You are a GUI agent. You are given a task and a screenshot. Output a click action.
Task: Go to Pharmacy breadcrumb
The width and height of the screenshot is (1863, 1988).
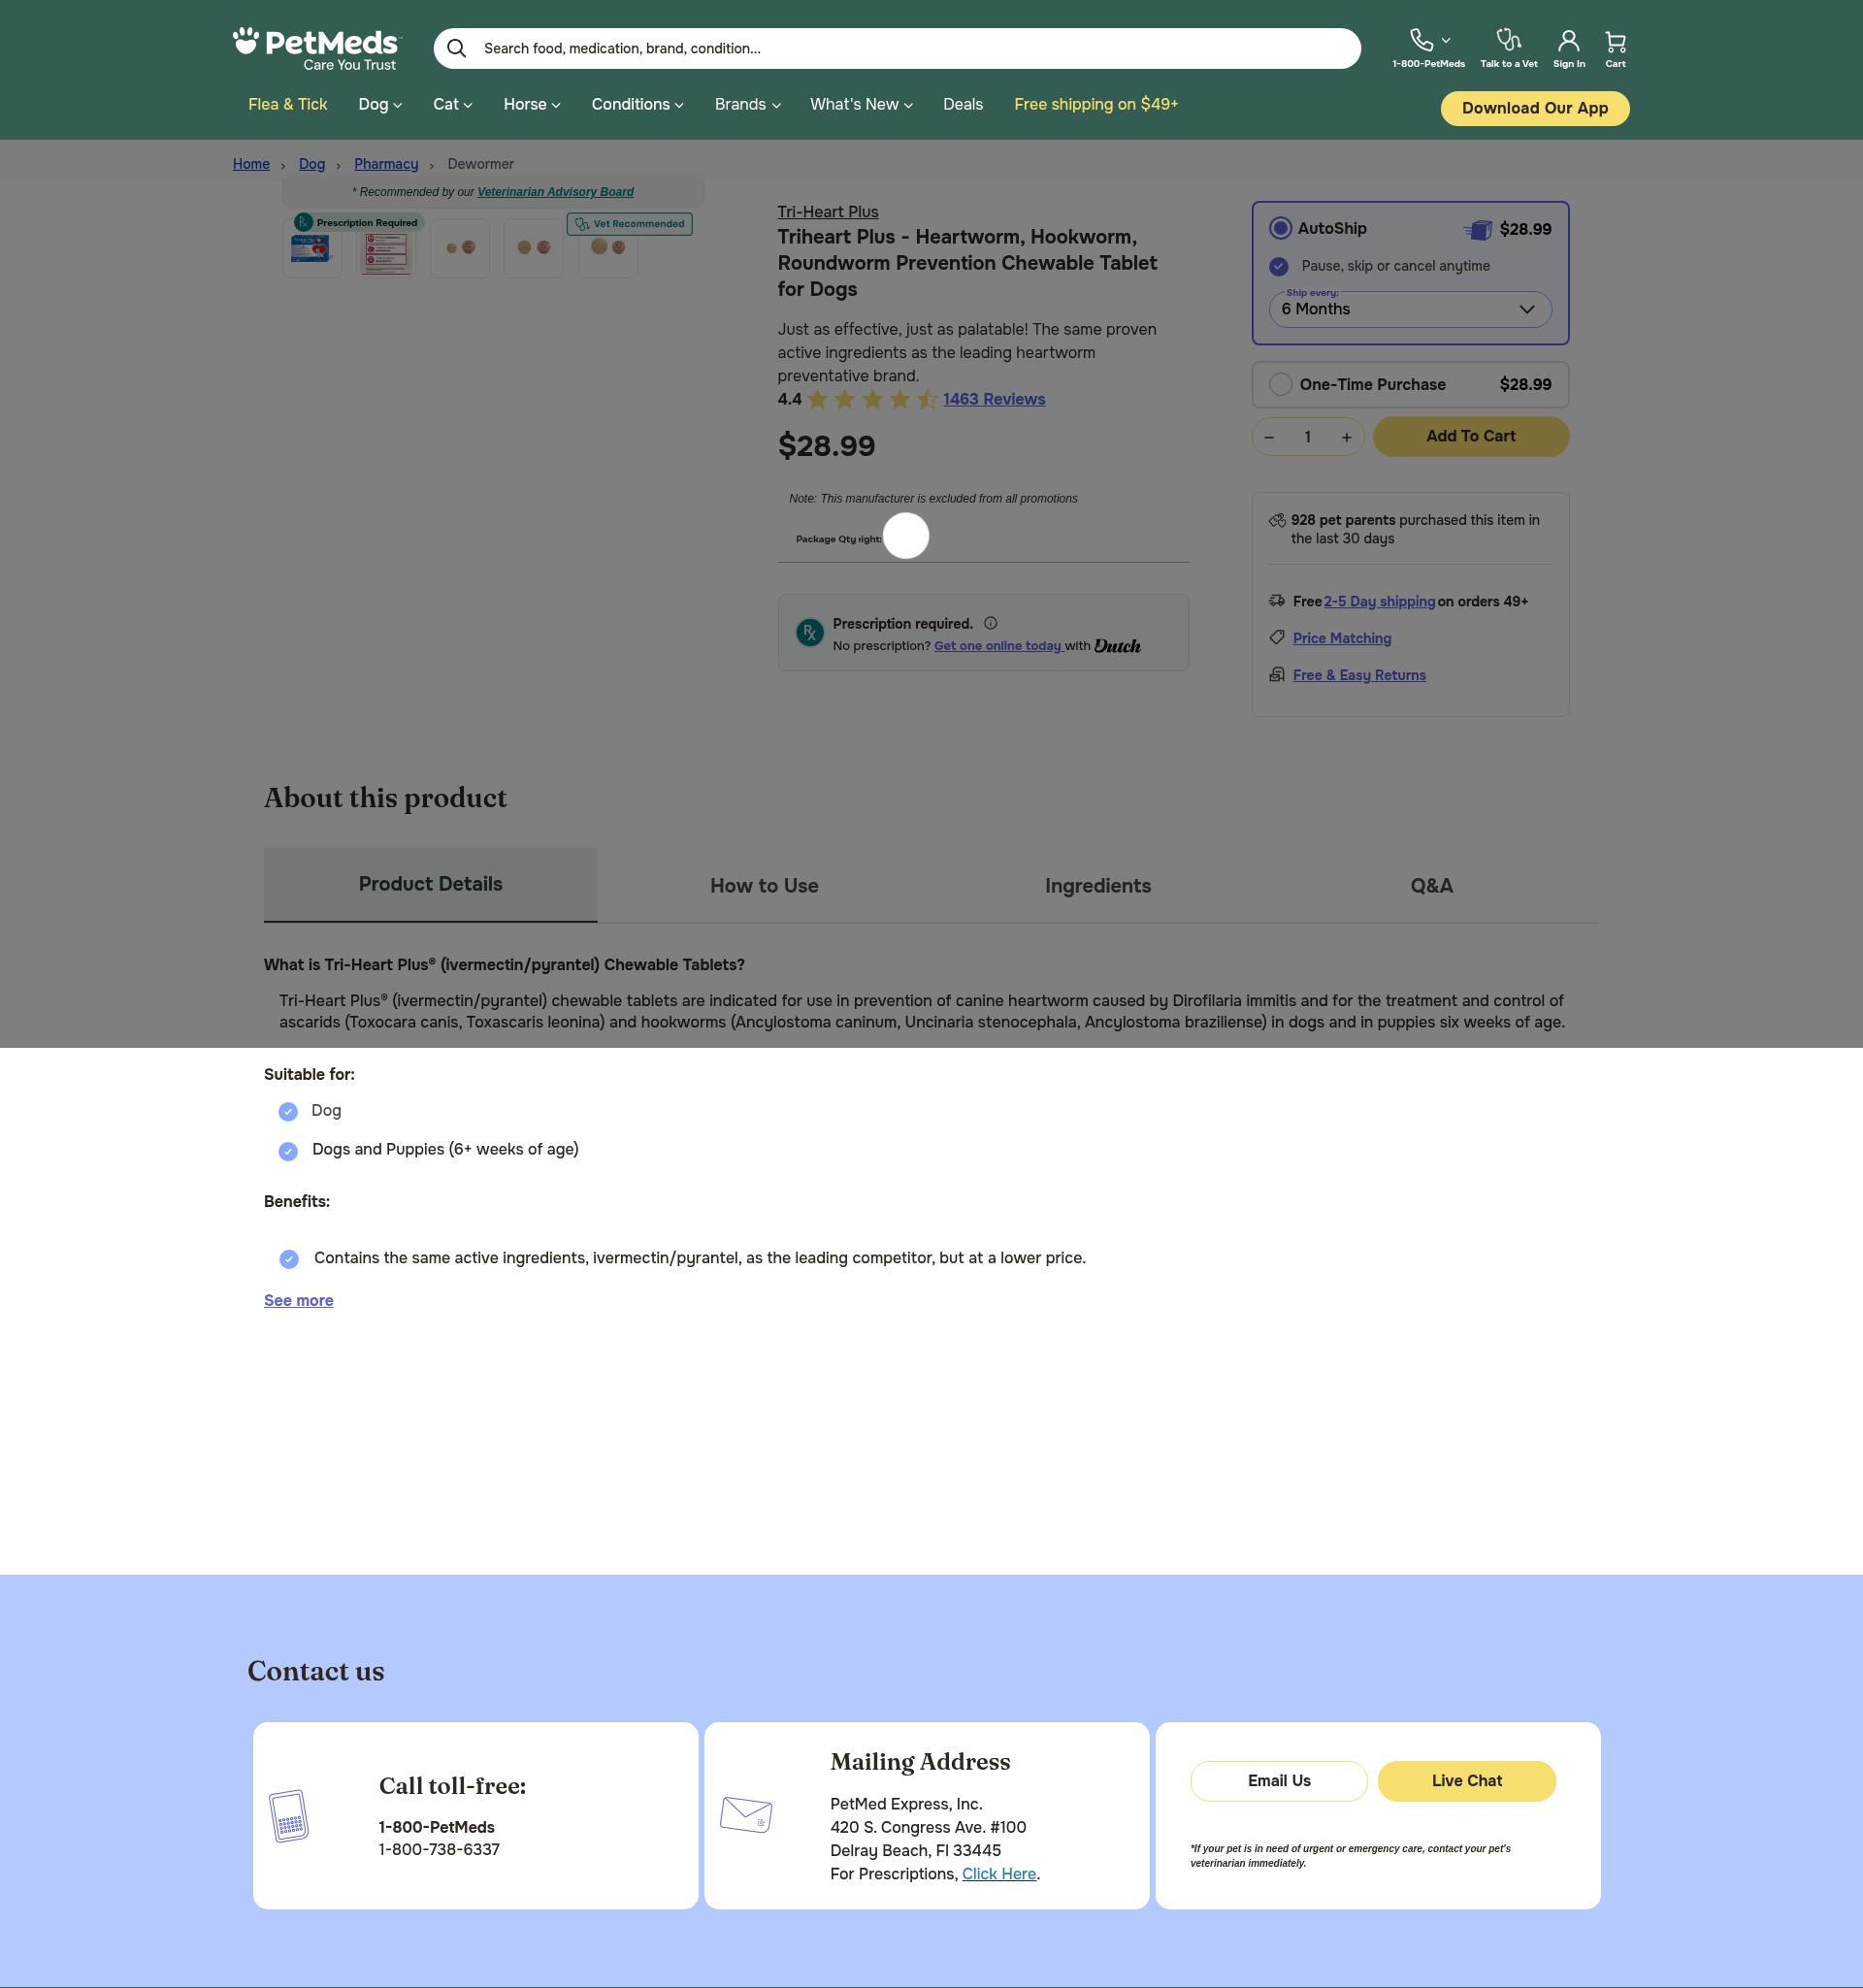point(386,164)
